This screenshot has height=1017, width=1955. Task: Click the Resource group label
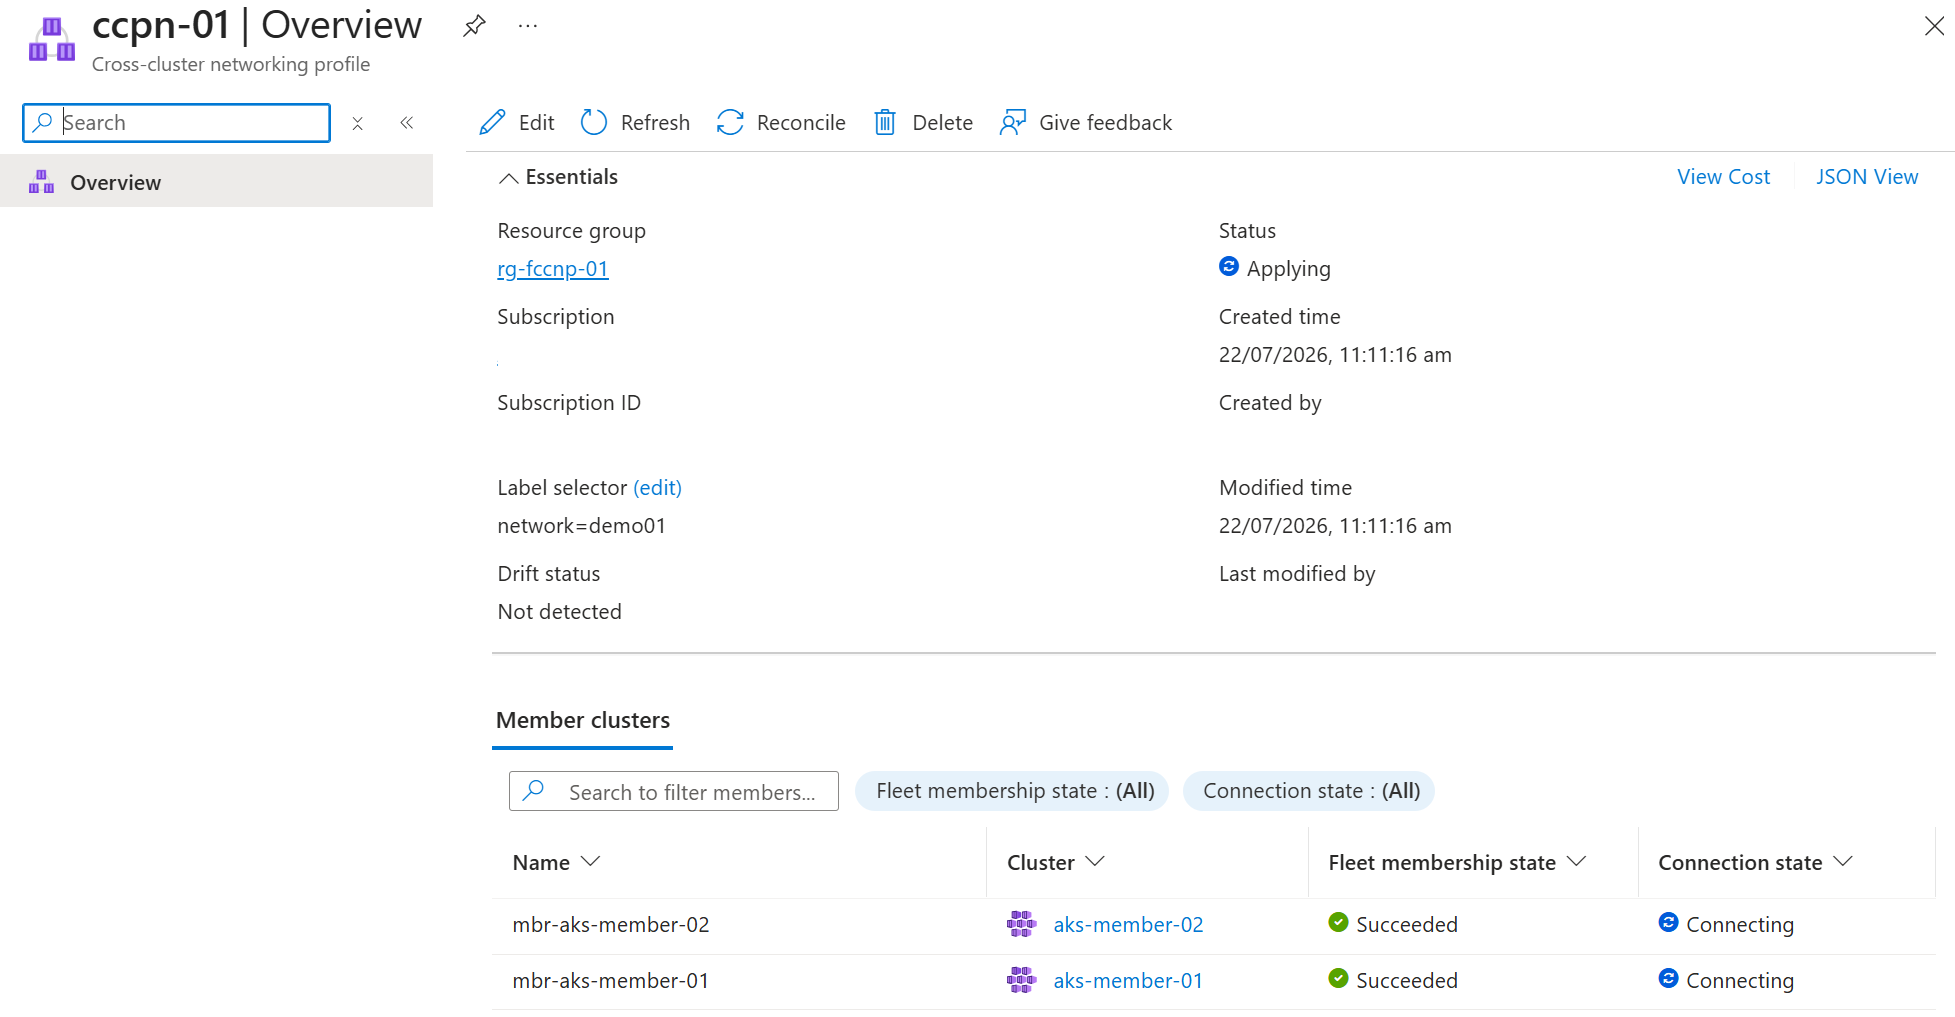point(571,231)
